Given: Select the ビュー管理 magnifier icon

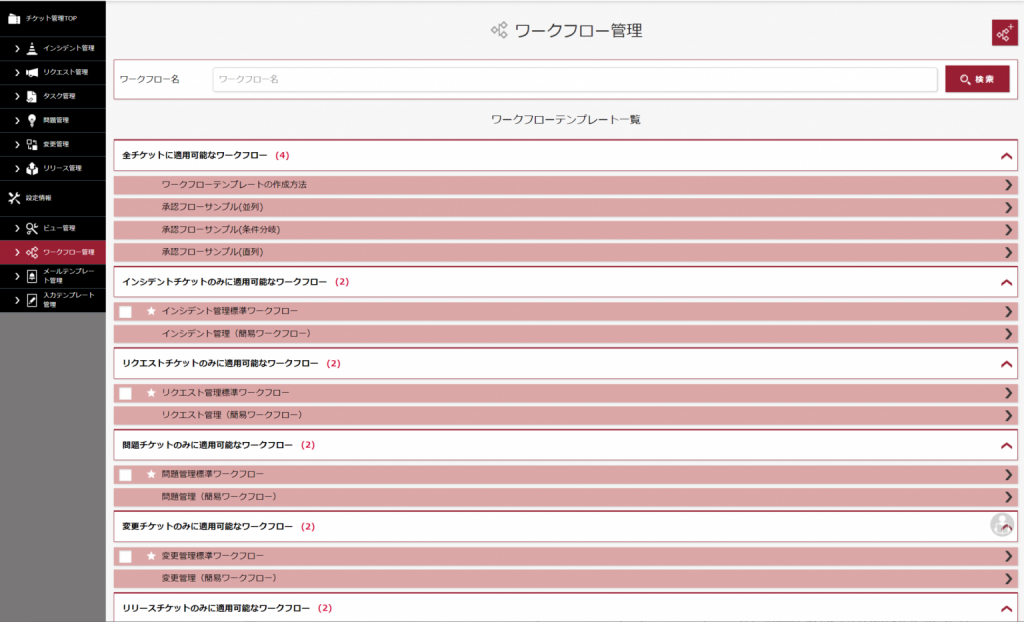Looking at the screenshot, I should (x=32, y=228).
